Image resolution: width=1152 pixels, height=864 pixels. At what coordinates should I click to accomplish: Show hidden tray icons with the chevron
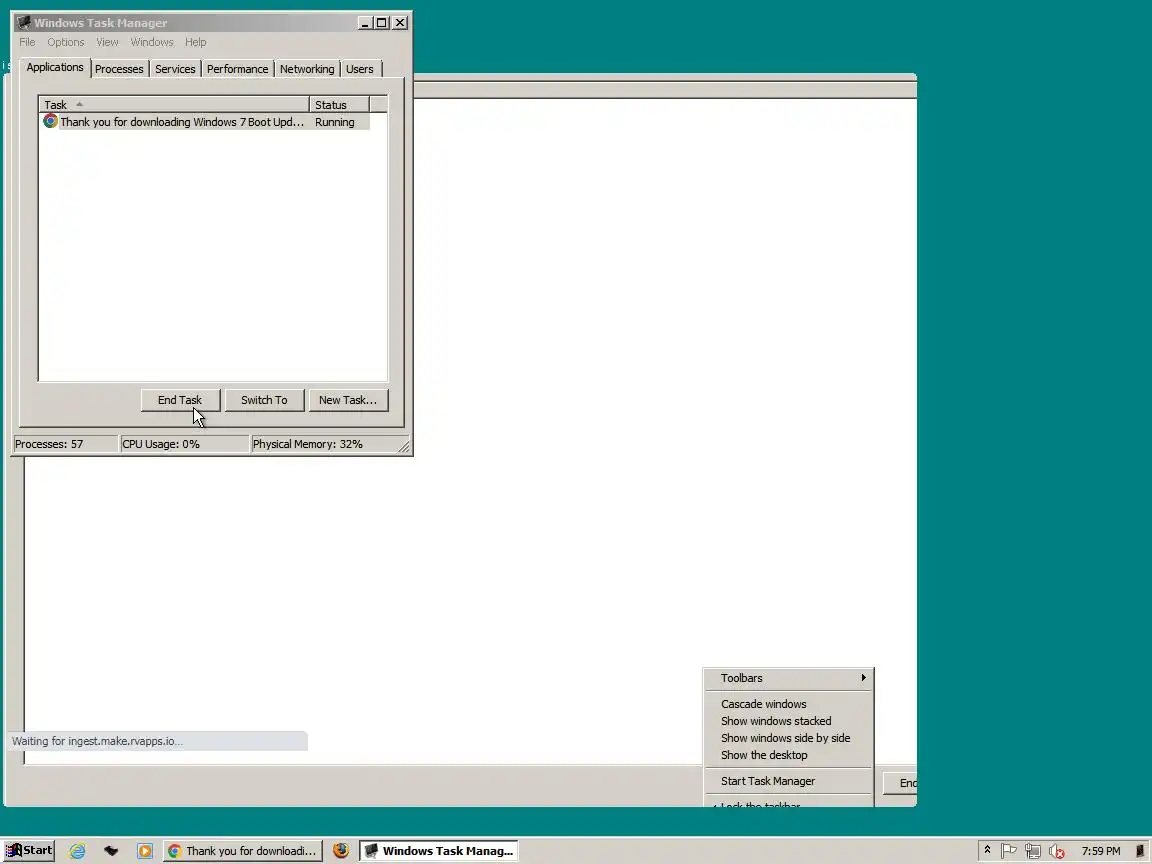point(987,851)
